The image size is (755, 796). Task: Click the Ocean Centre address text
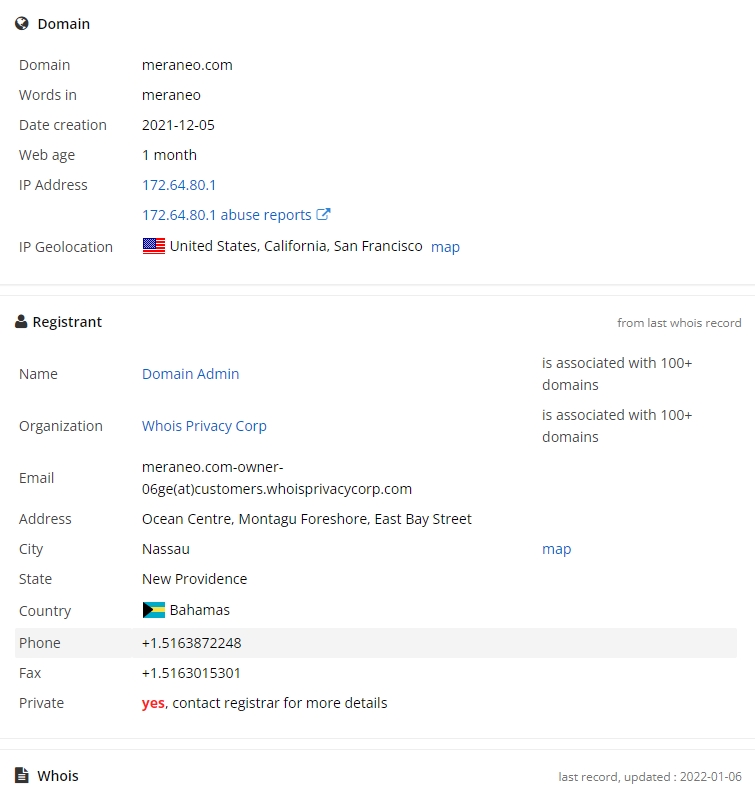tap(307, 519)
